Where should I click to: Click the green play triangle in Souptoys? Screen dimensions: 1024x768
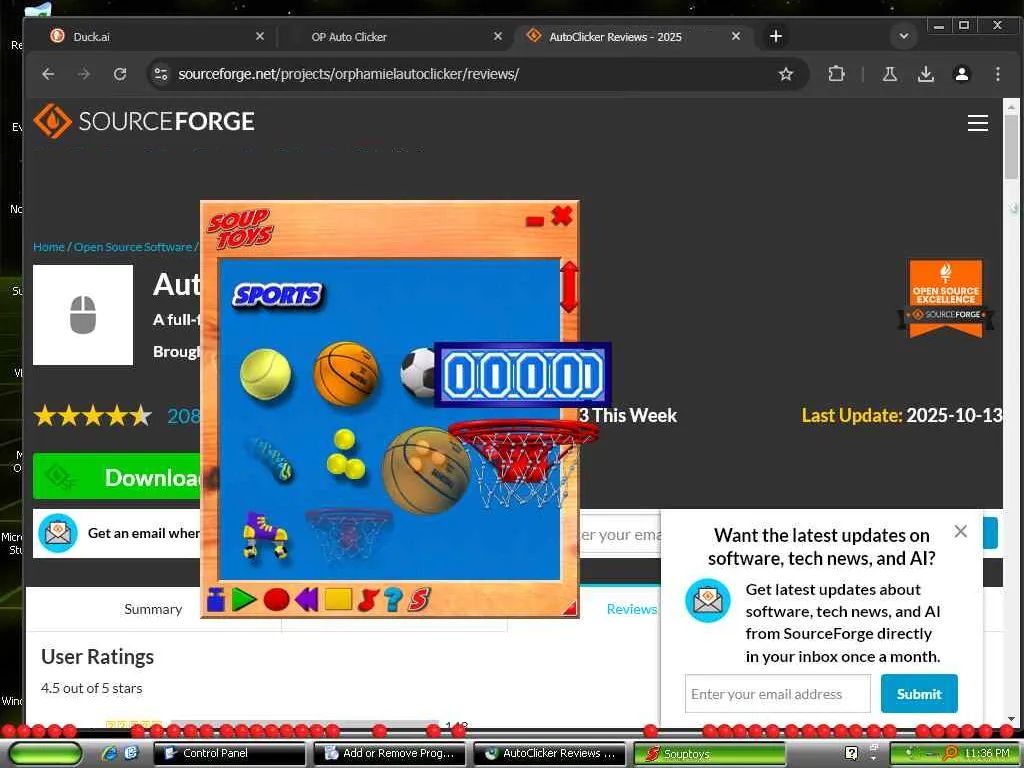tap(244, 599)
